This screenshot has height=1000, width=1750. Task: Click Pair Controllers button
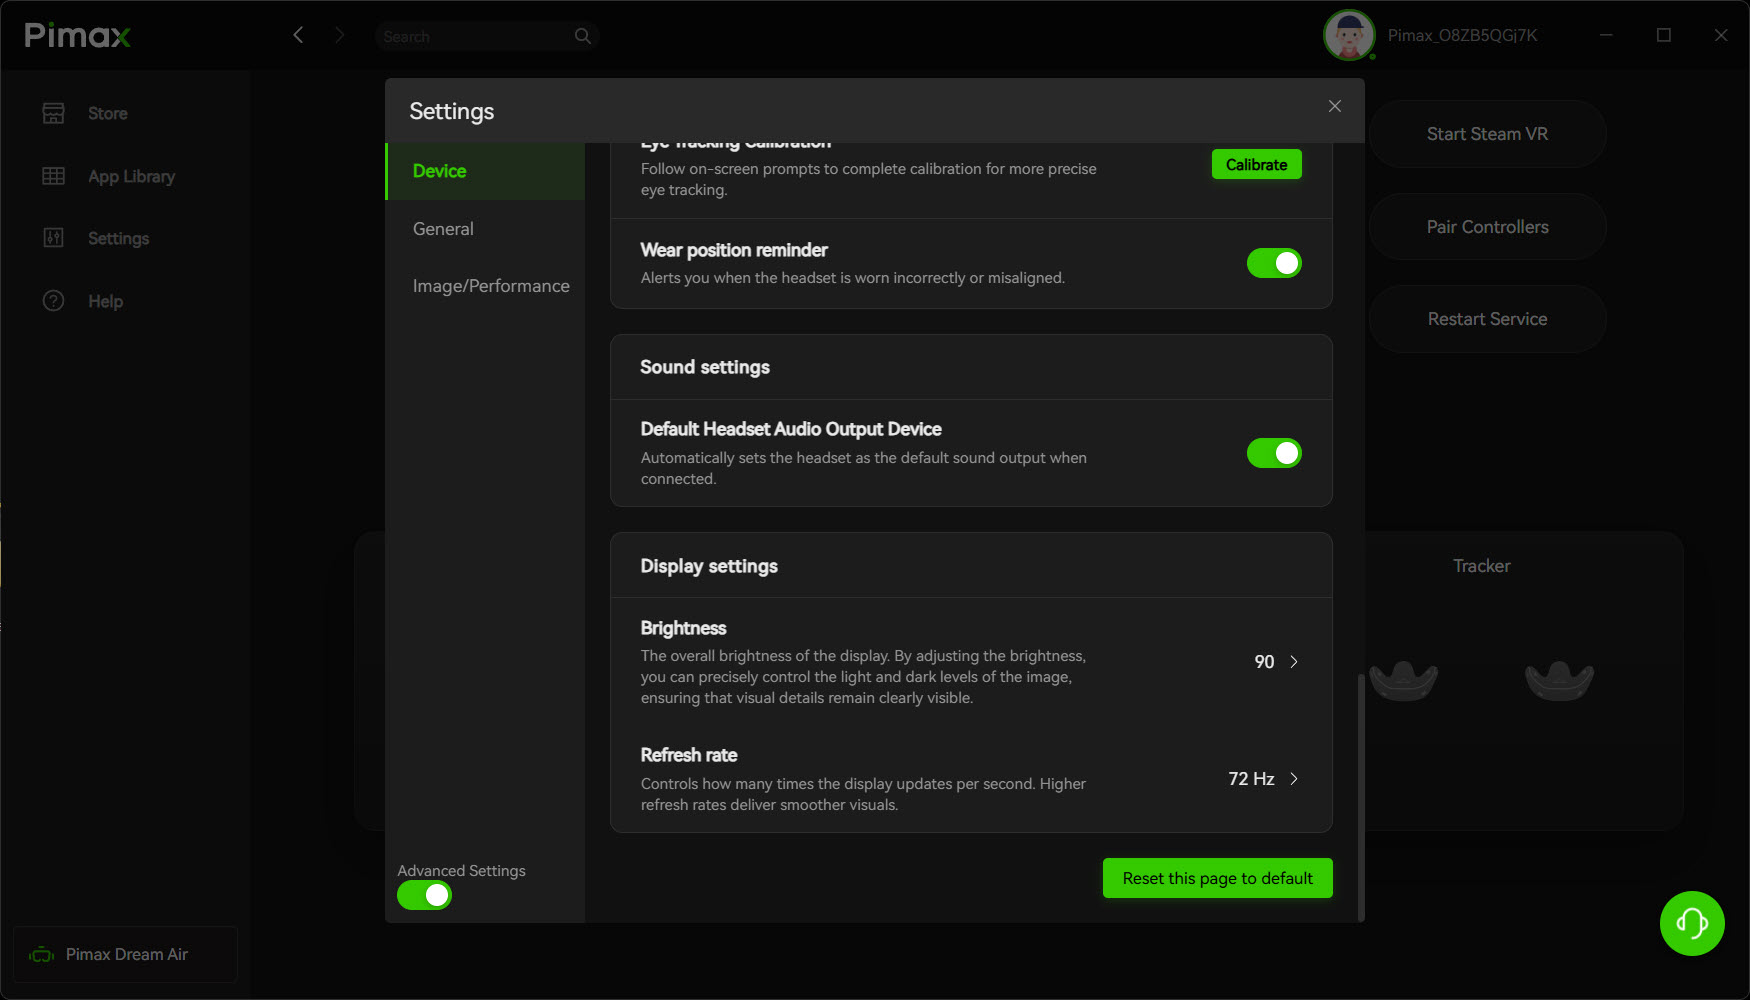1487,227
